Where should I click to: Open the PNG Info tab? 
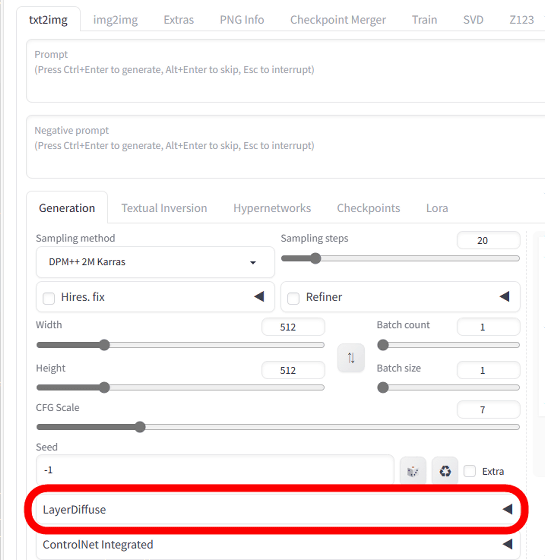(242, 20)
